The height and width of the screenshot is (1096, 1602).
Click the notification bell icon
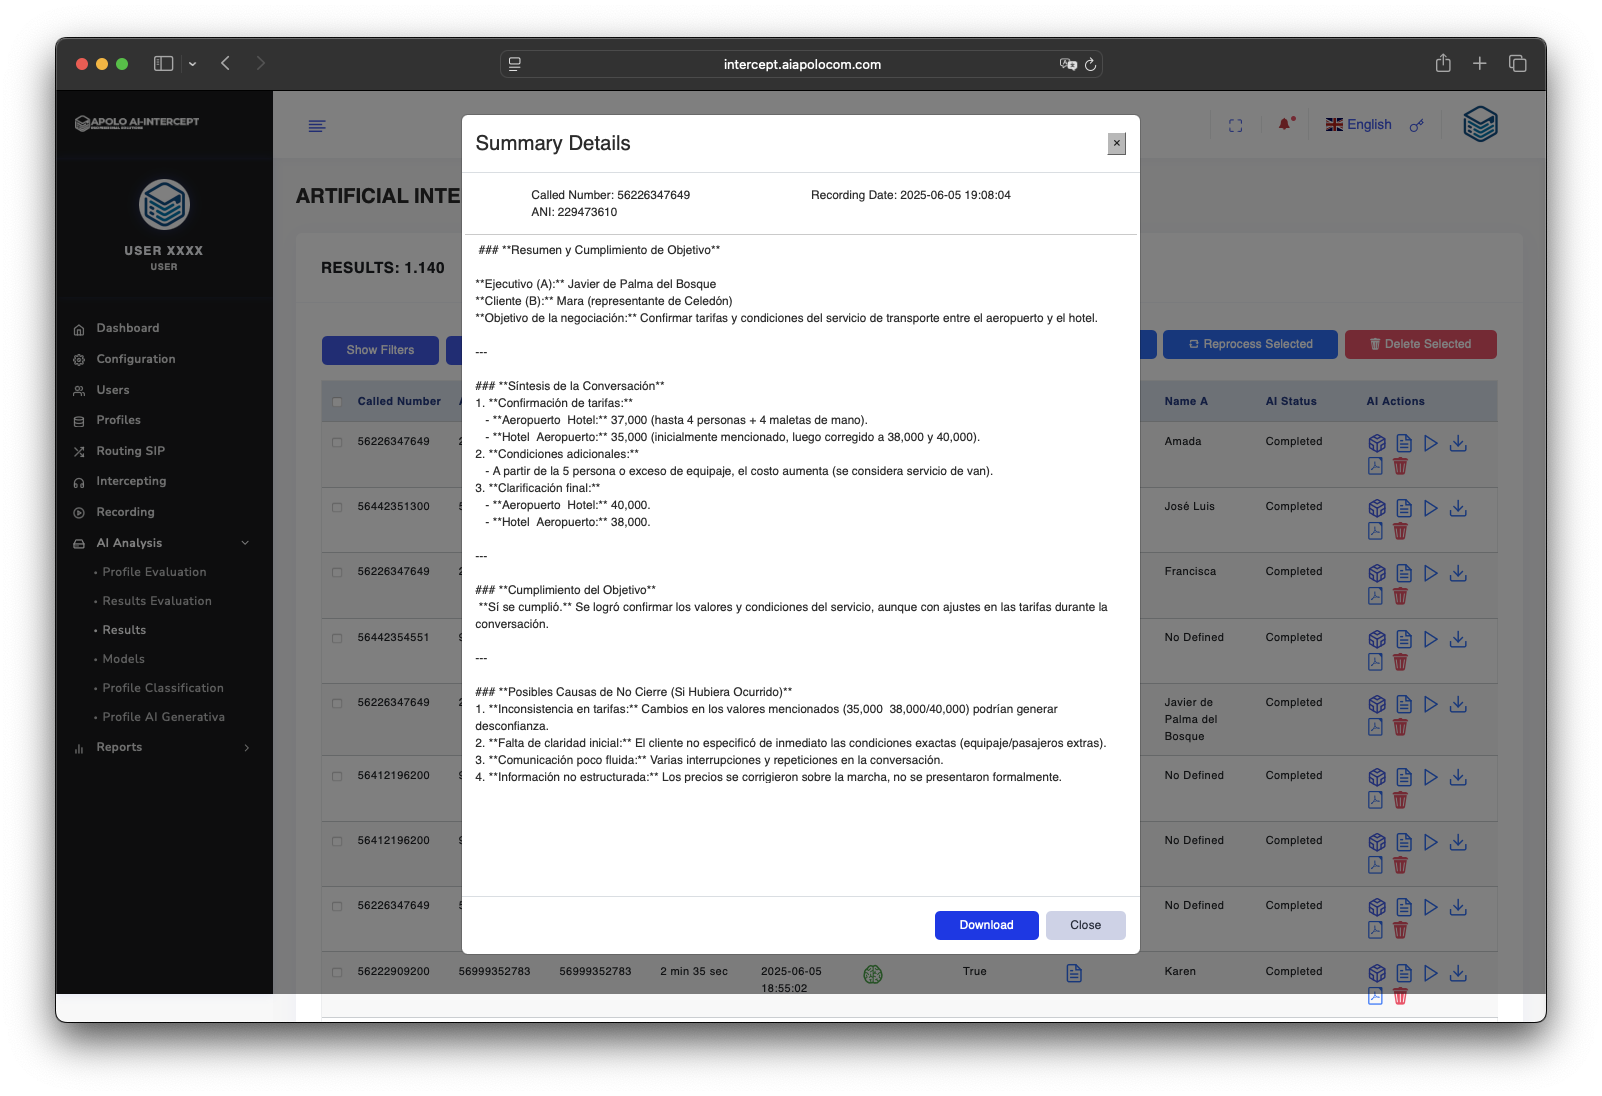click(1285, 125)
